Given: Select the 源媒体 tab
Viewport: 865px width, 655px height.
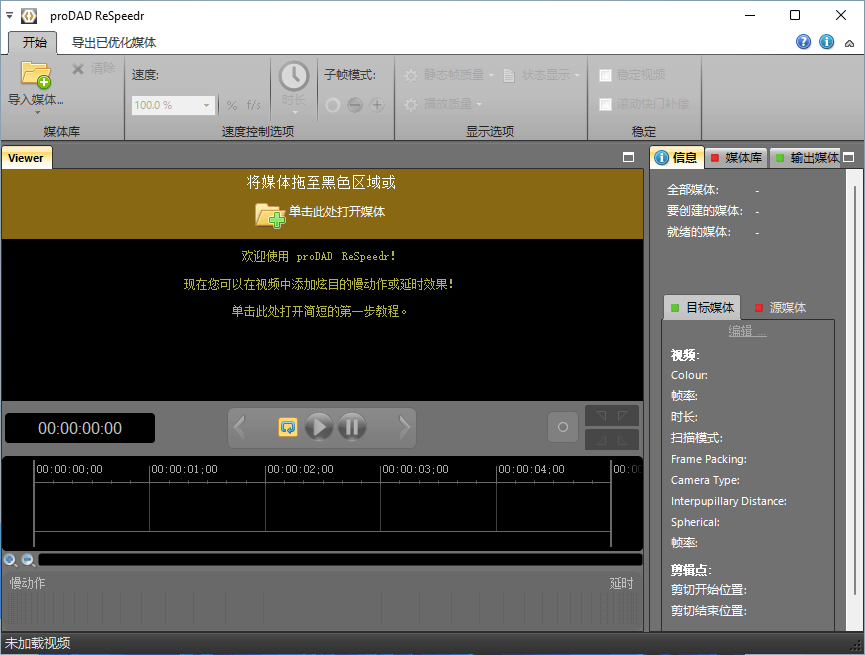Looking at the screenshot, I should pos(780,307).
